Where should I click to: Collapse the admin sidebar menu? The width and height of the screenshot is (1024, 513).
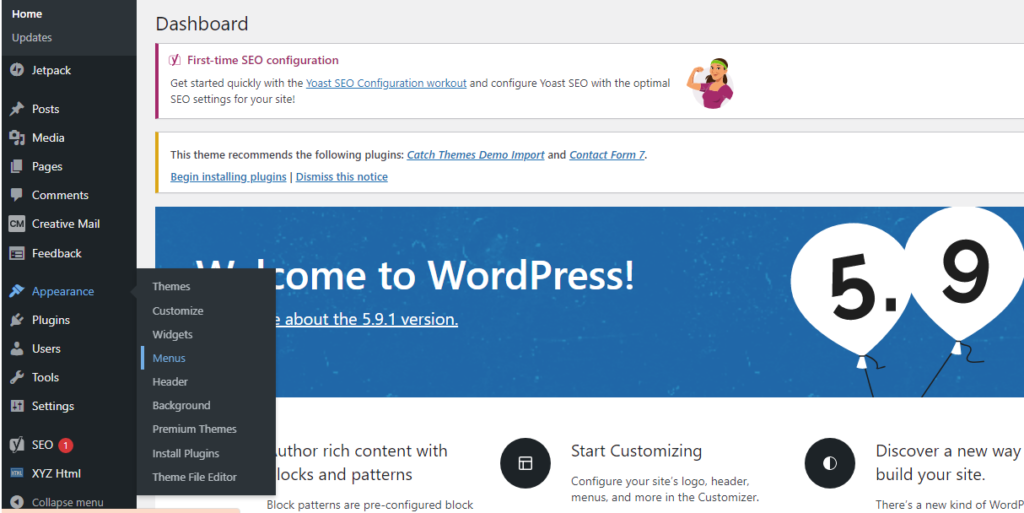click(x=68, y=503)
